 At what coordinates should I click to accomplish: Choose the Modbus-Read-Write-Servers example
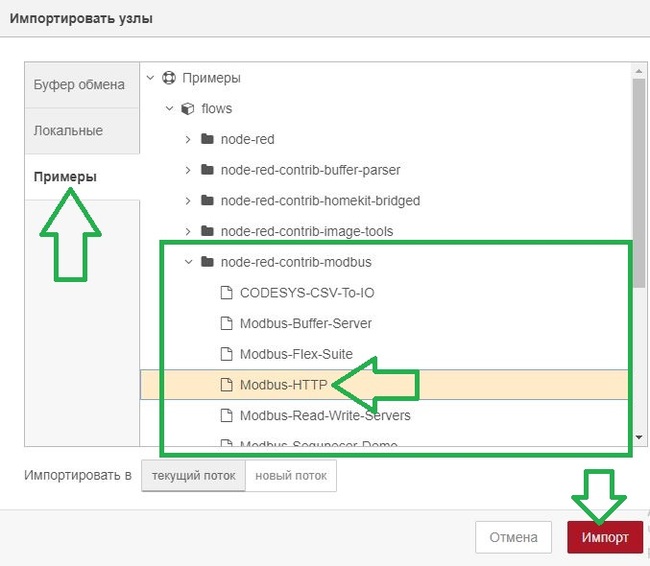coord(325,415)
